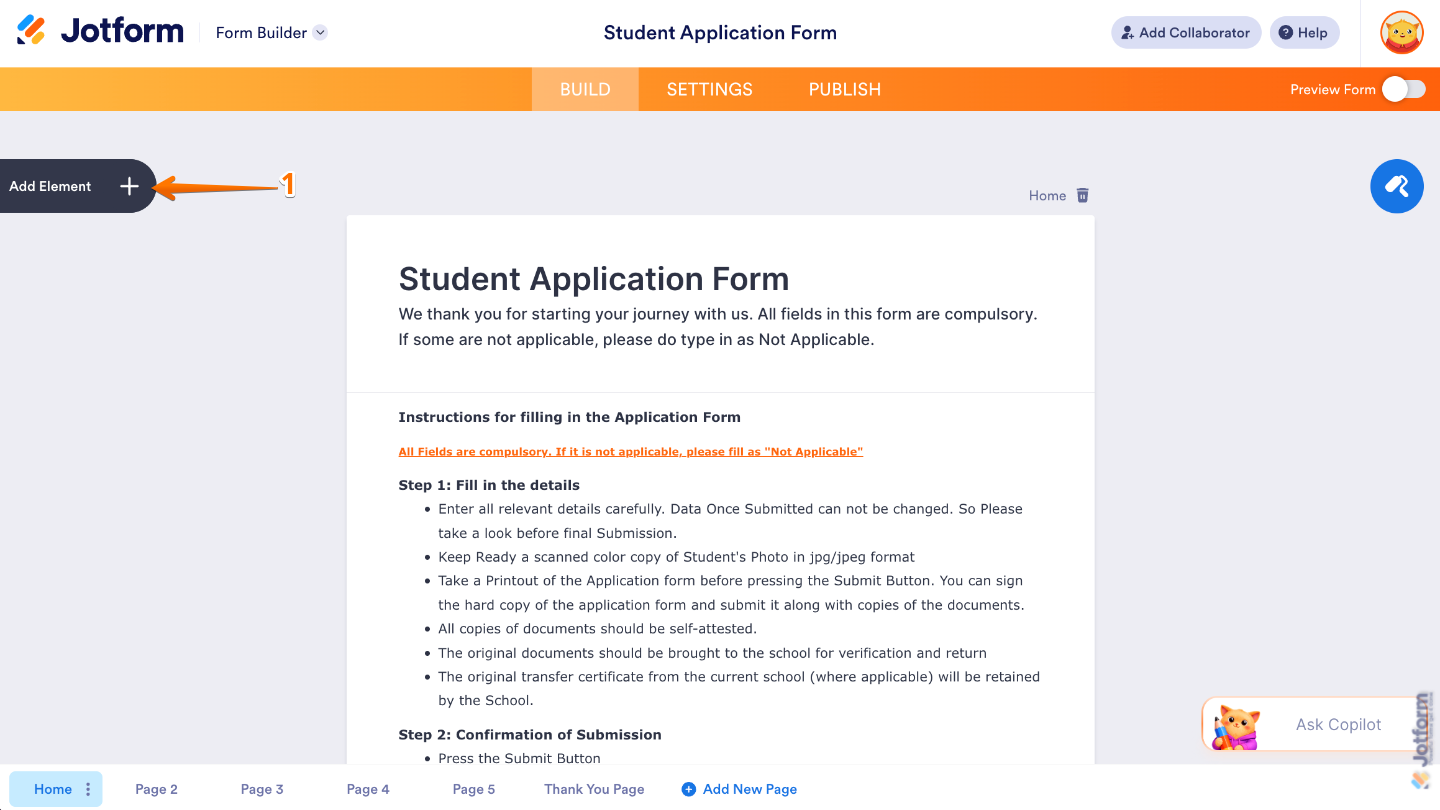Click the 'Press the Submit Button' bullet

[x=520, y=758]
